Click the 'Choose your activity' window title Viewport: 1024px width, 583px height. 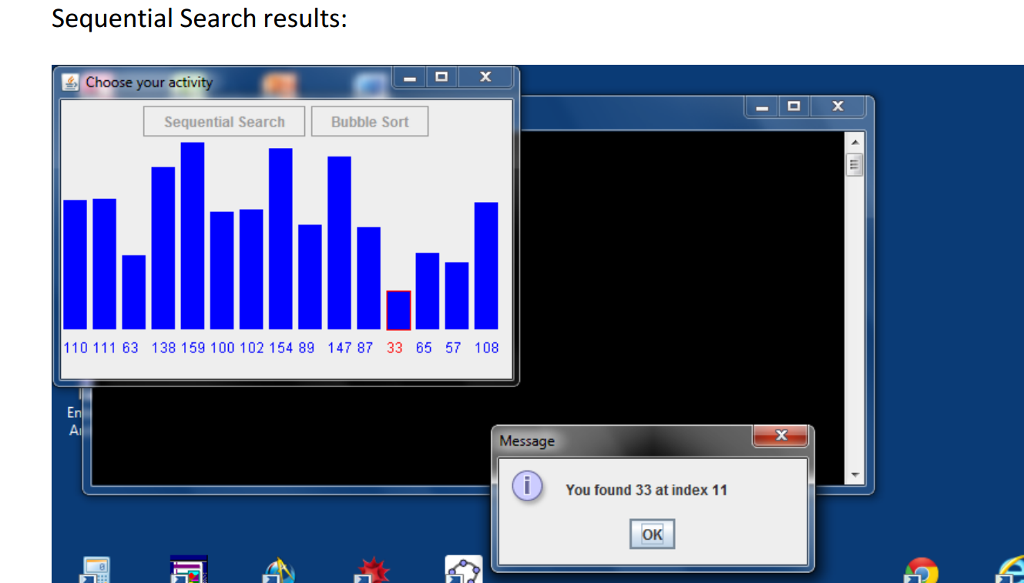[149, 82]
